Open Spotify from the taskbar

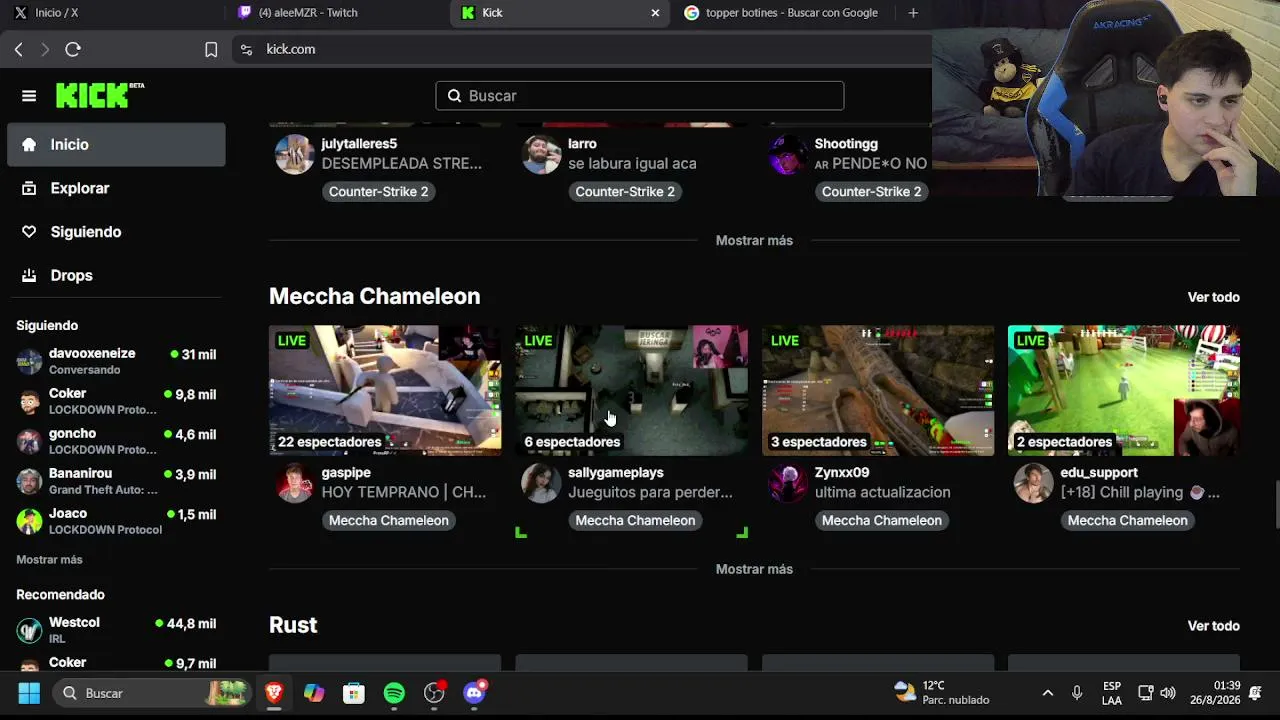pos(394,693)
